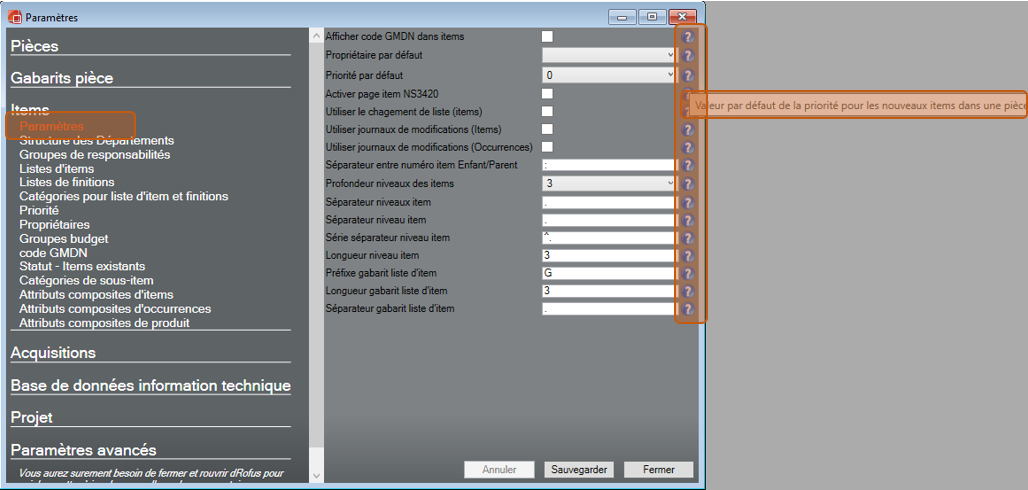The height and width of the screenshot is (490, 1028).
Task: Show help for Préfixe gabarit liste d'item
Action: (x=688, y=274)
